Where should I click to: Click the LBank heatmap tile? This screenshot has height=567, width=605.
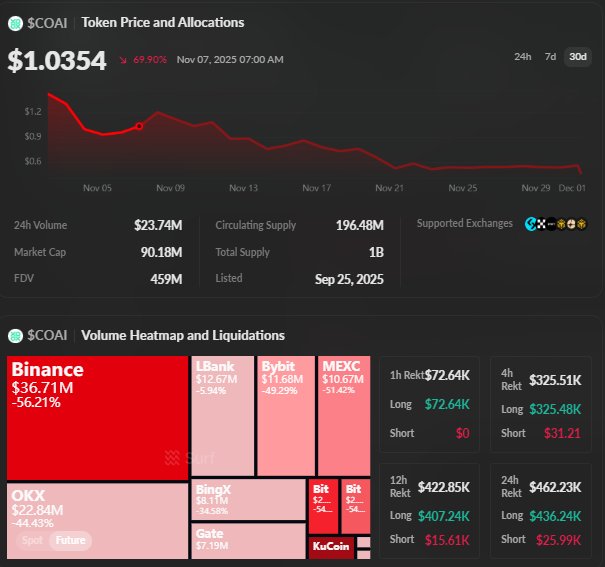(222, 414)
